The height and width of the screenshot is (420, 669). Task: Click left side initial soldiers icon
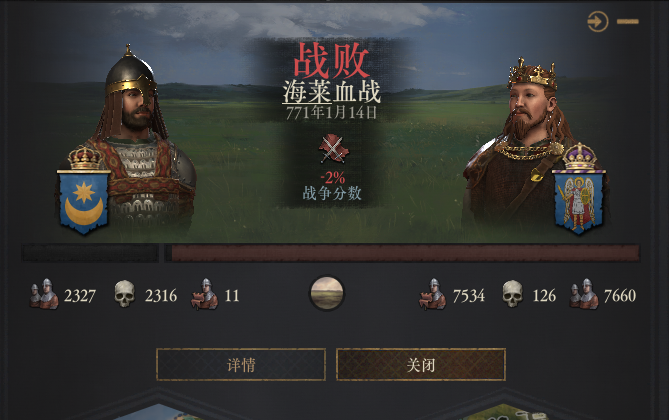coord(44,294)
